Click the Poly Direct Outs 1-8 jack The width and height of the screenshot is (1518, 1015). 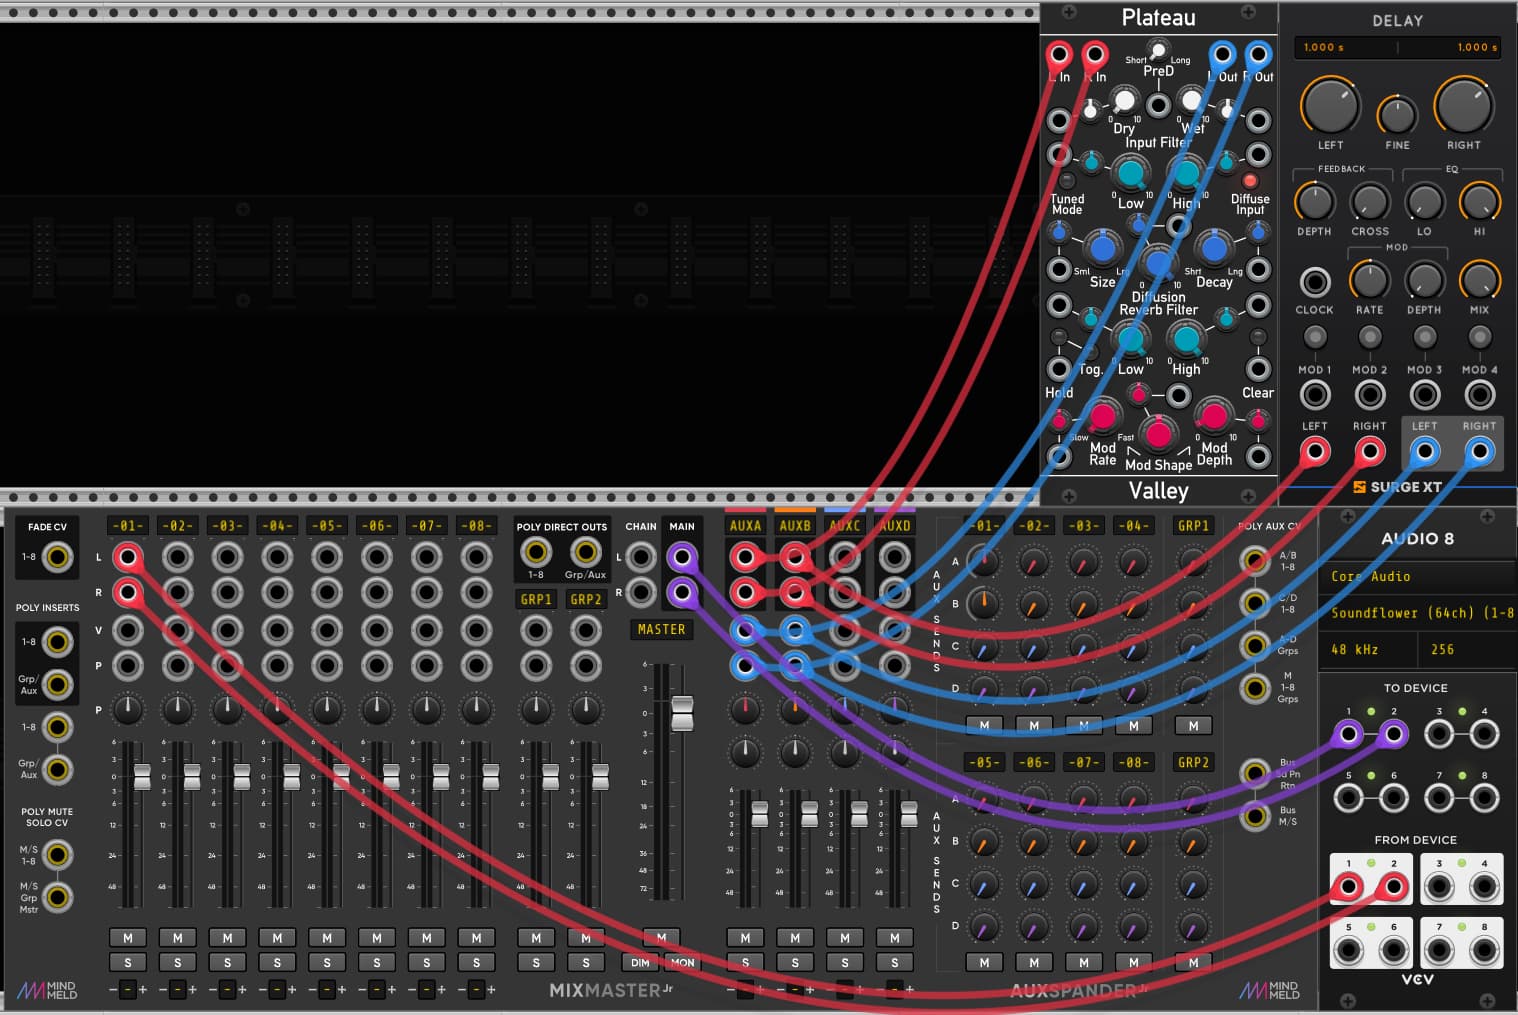pyautogui.click(x=536, y=551)
